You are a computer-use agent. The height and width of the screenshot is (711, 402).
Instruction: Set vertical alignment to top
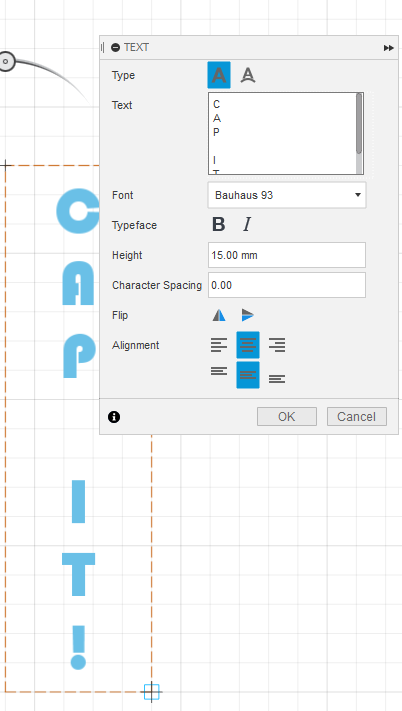219,371
